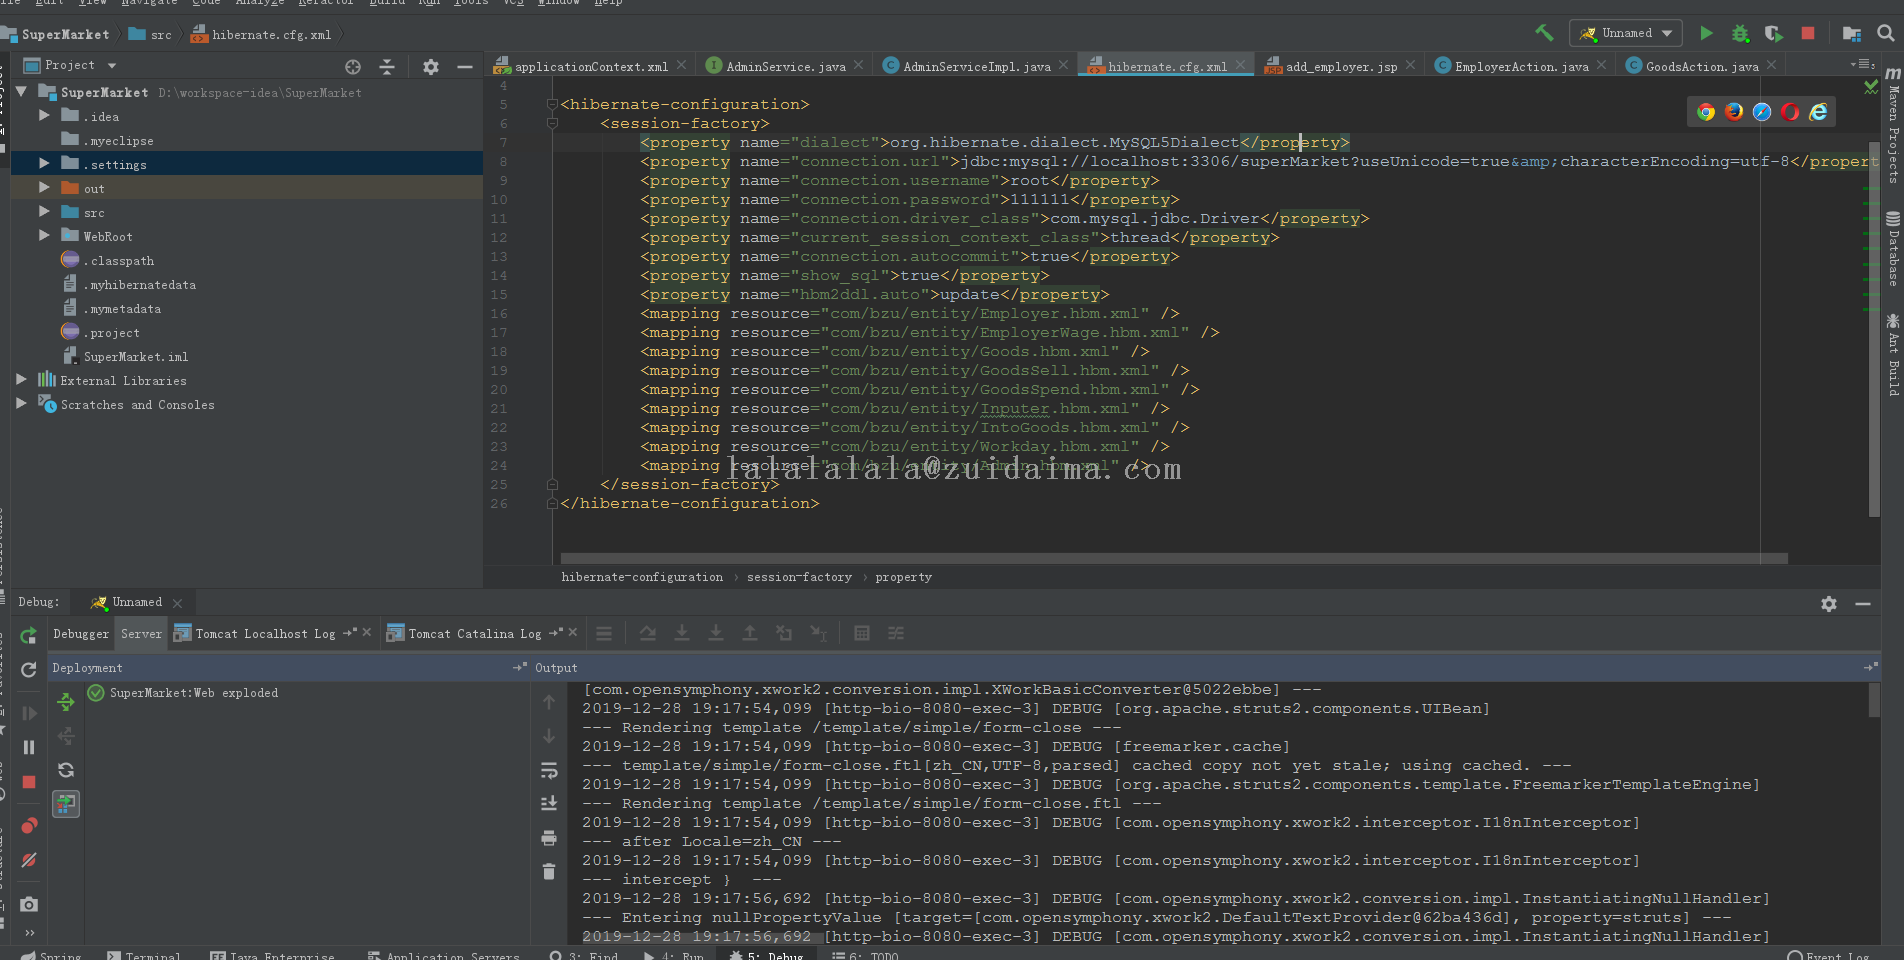Click Run with Coverage icon

click(1773, 33)
